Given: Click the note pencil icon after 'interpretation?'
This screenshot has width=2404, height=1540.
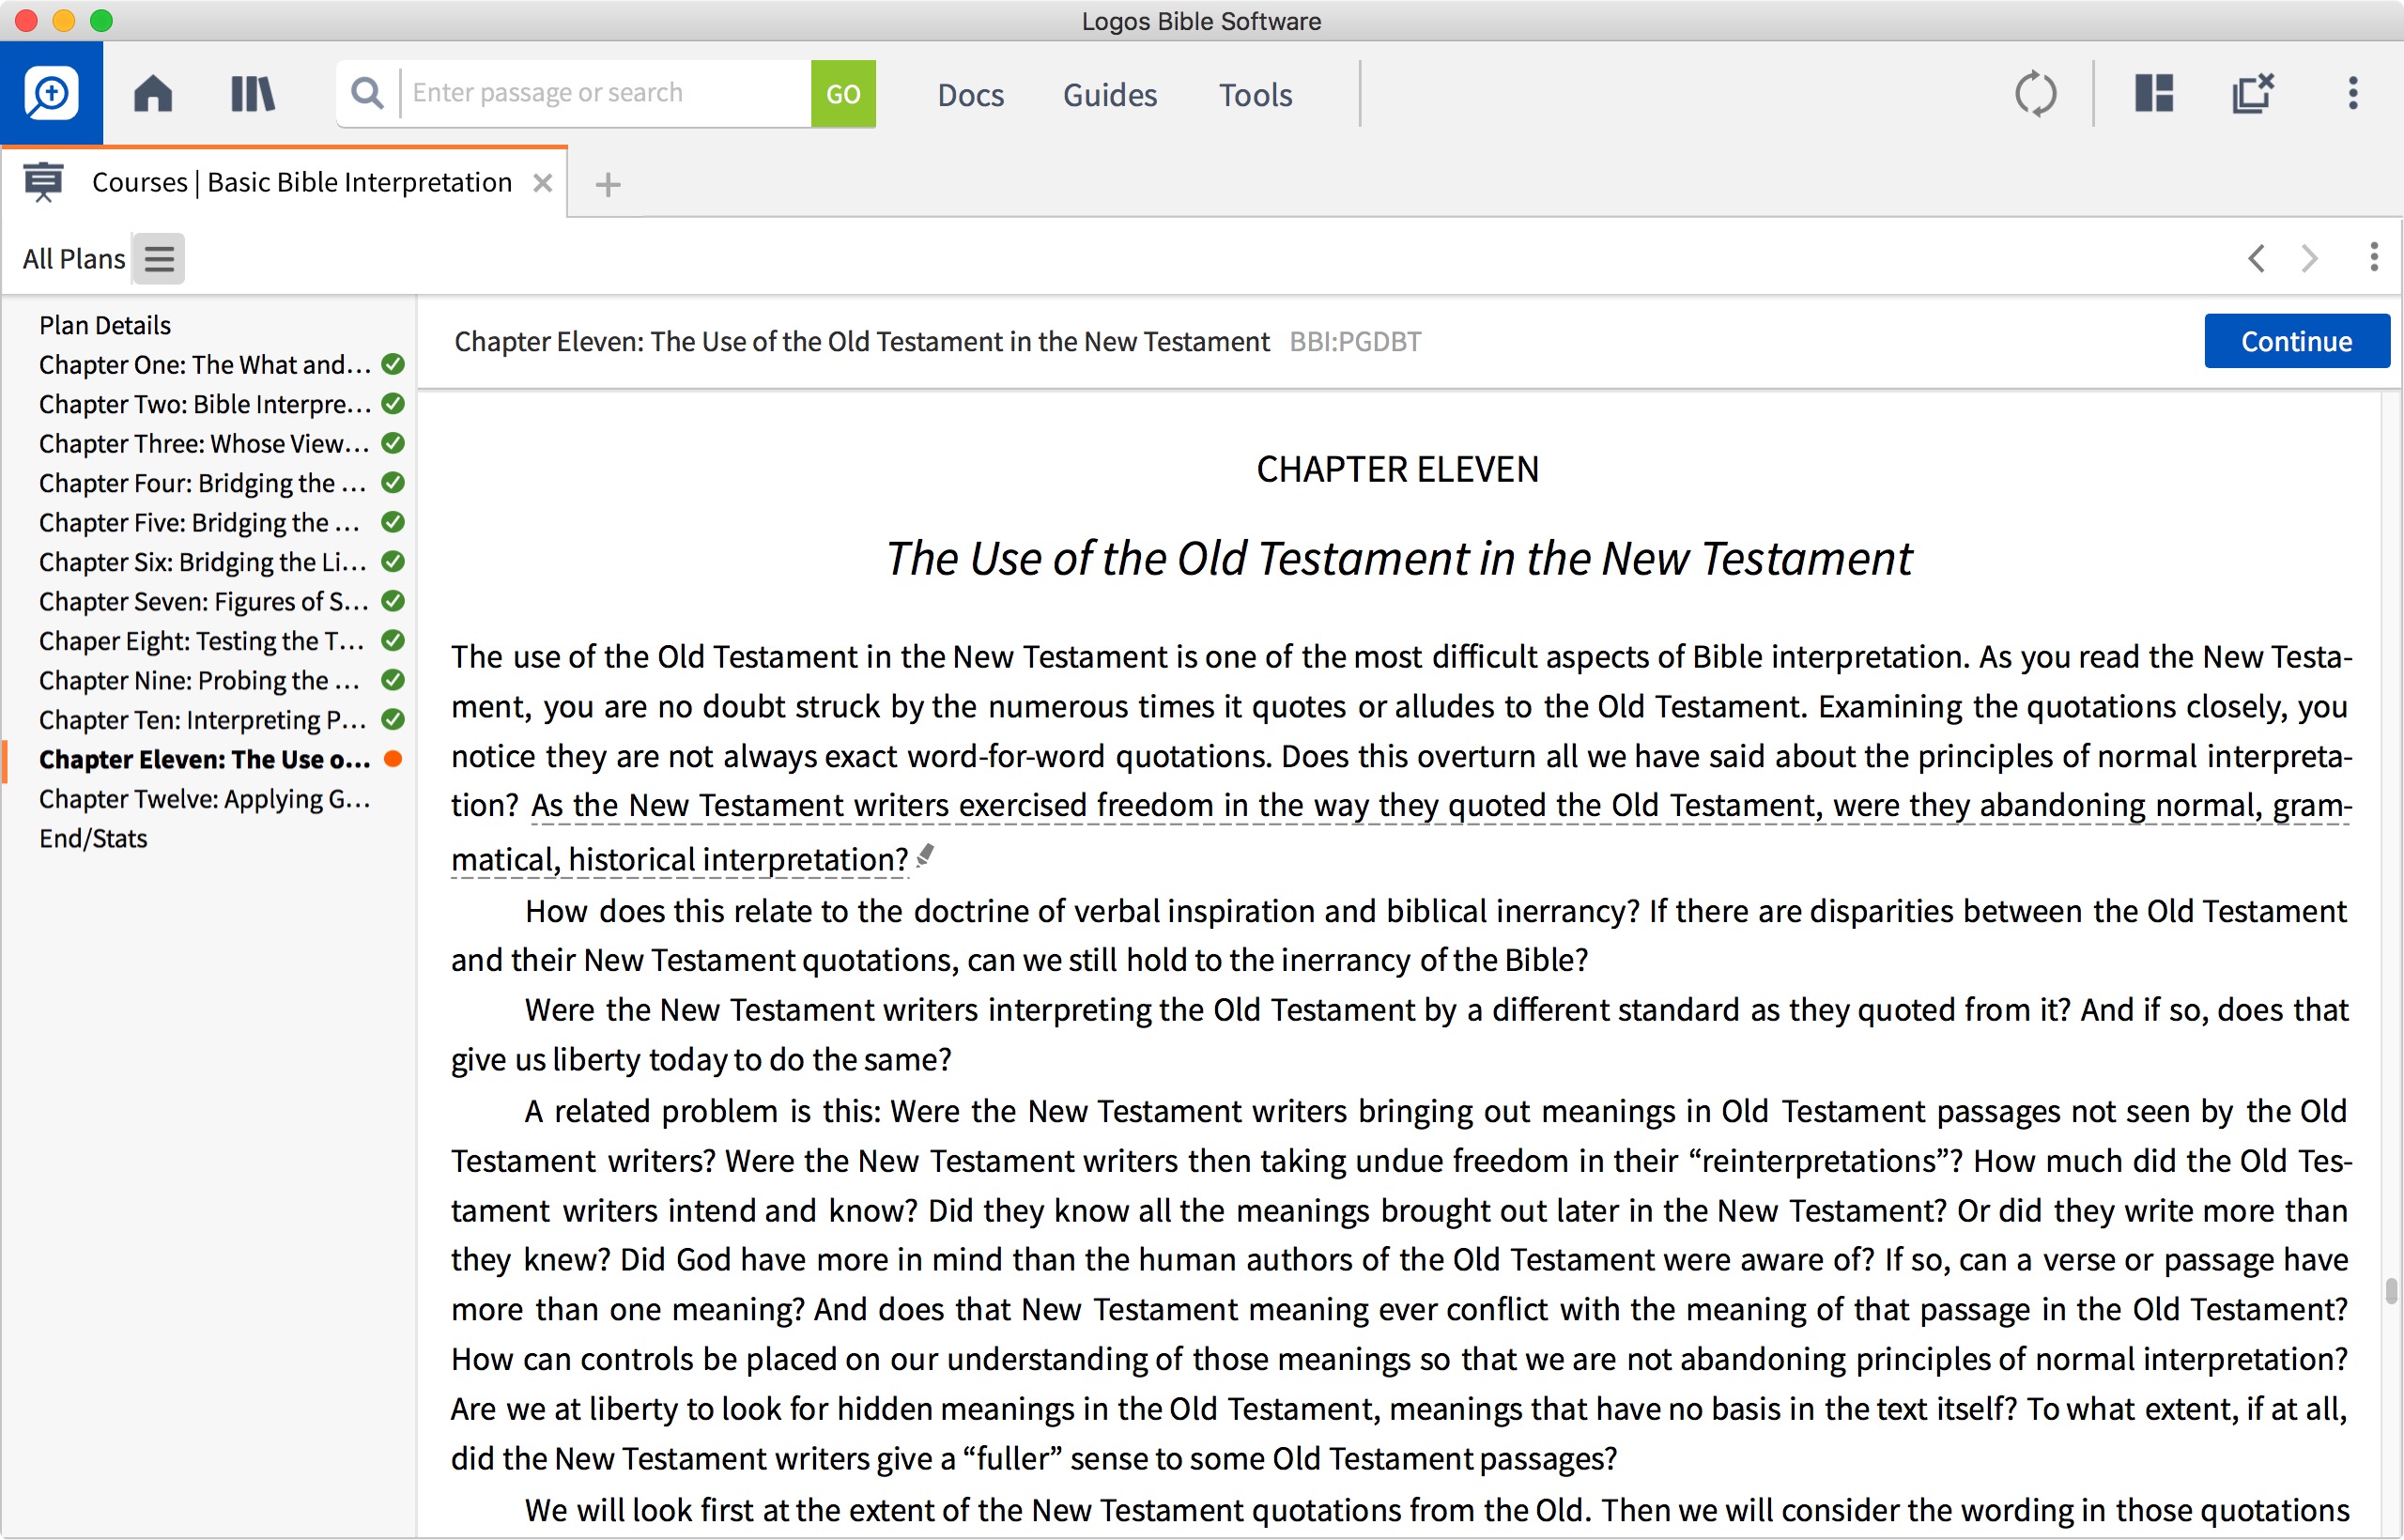Looking at the screenshot, I should 925,856.
